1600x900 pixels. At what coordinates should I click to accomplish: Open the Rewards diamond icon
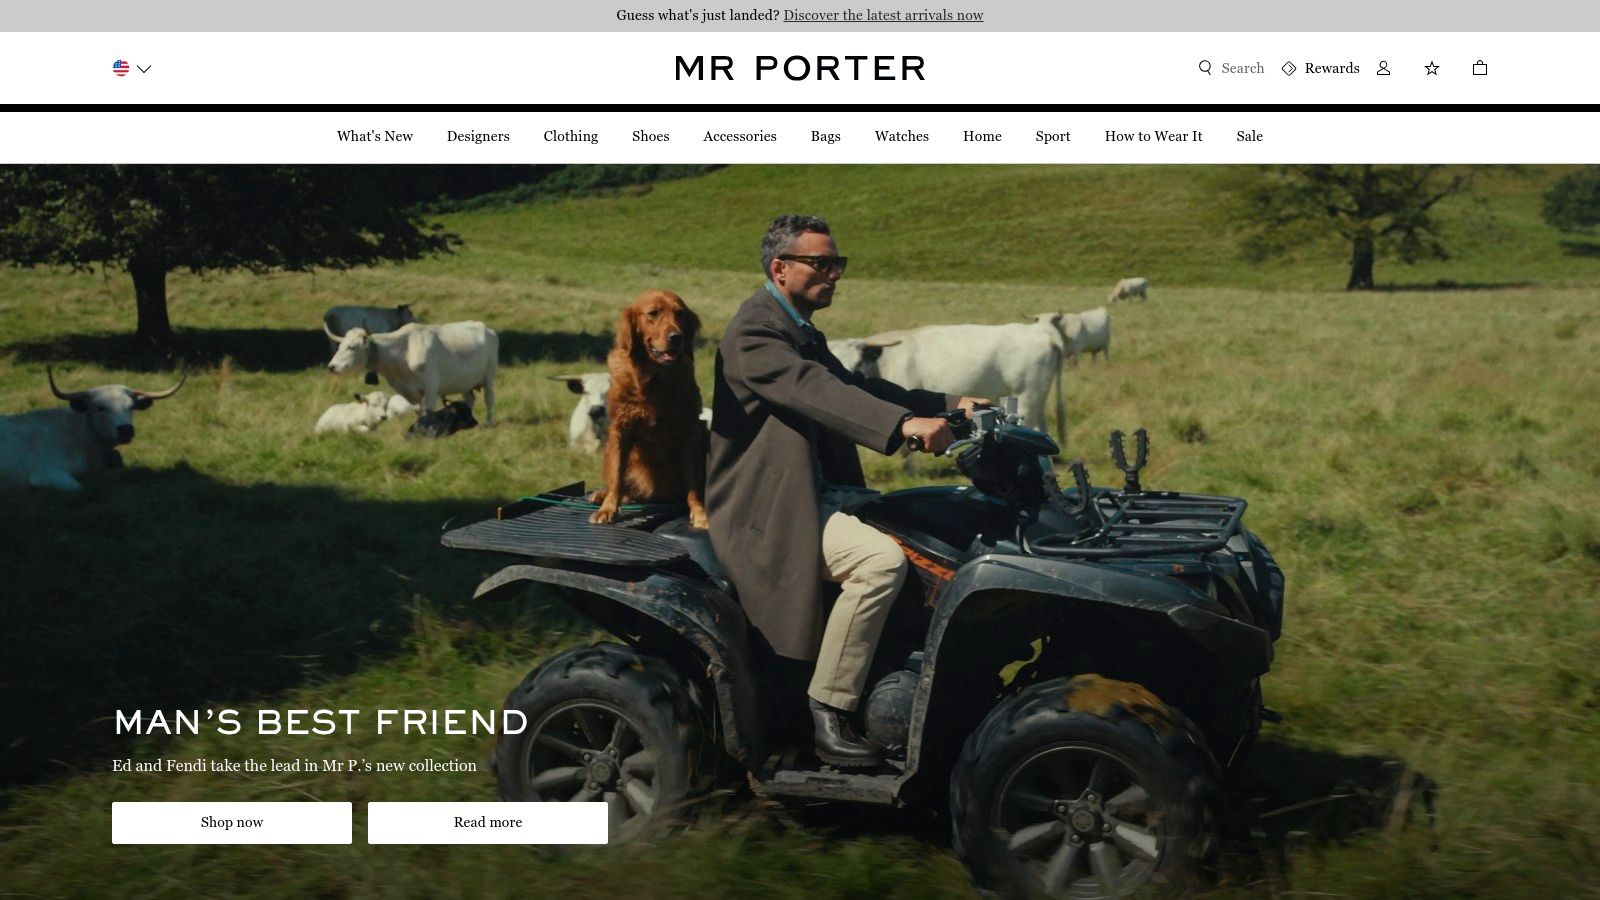(x=1289, y=68)
